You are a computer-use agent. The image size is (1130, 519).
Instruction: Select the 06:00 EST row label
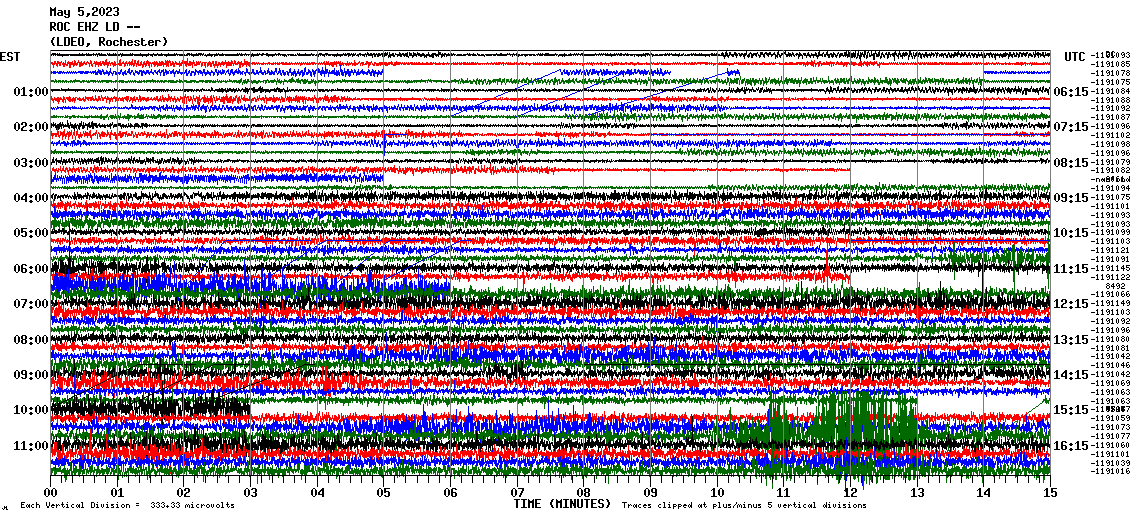coord(31,269)
